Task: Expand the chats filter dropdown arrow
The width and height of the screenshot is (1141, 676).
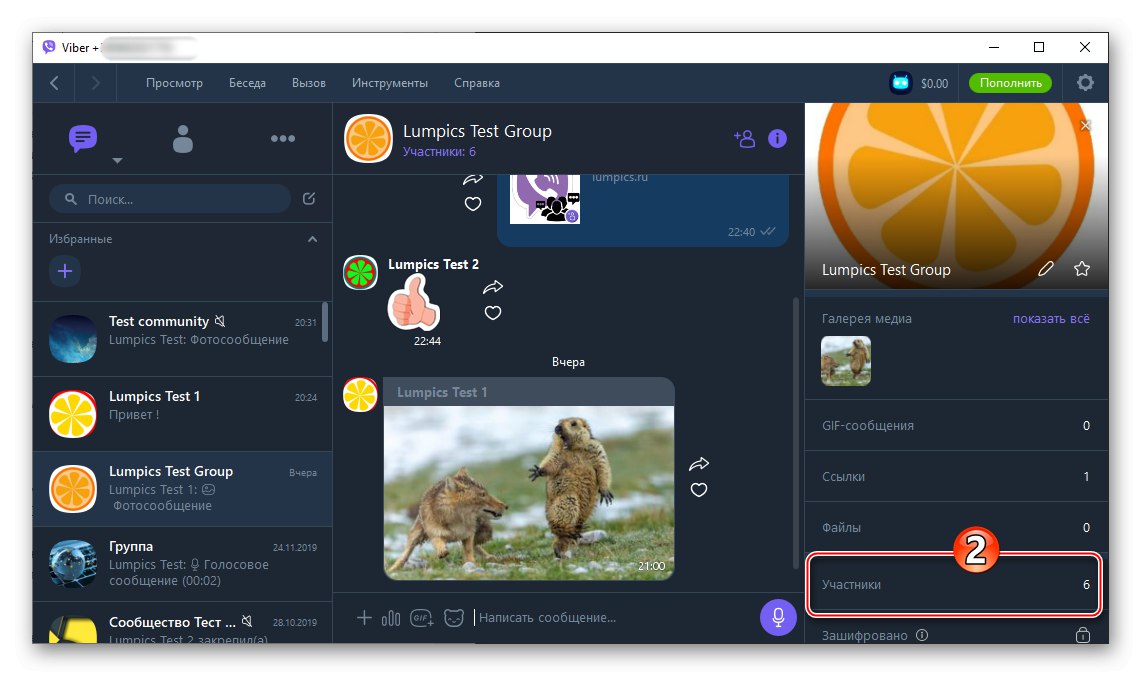Action: (x=117, y=161)
